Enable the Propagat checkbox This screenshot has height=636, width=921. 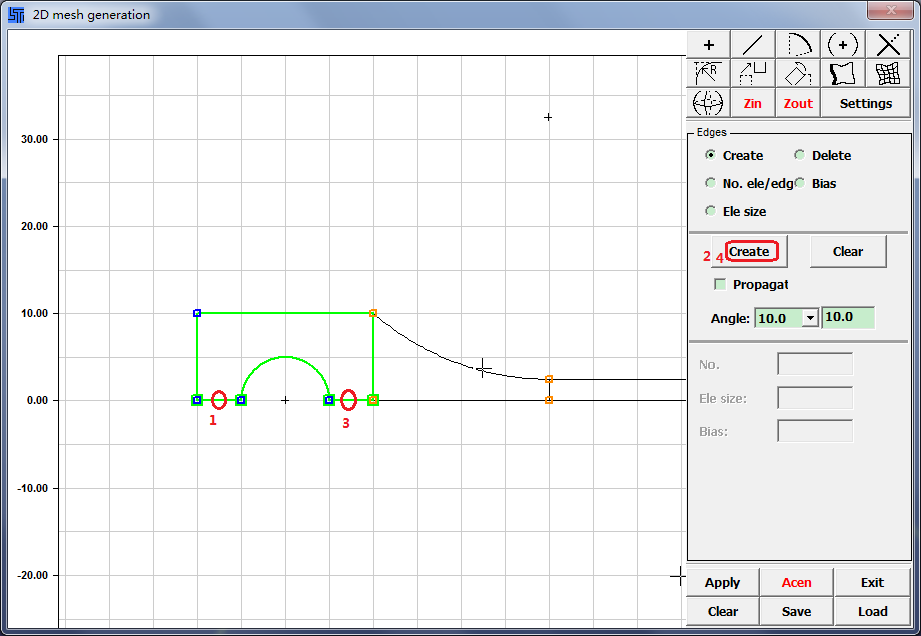click(720, 285)
